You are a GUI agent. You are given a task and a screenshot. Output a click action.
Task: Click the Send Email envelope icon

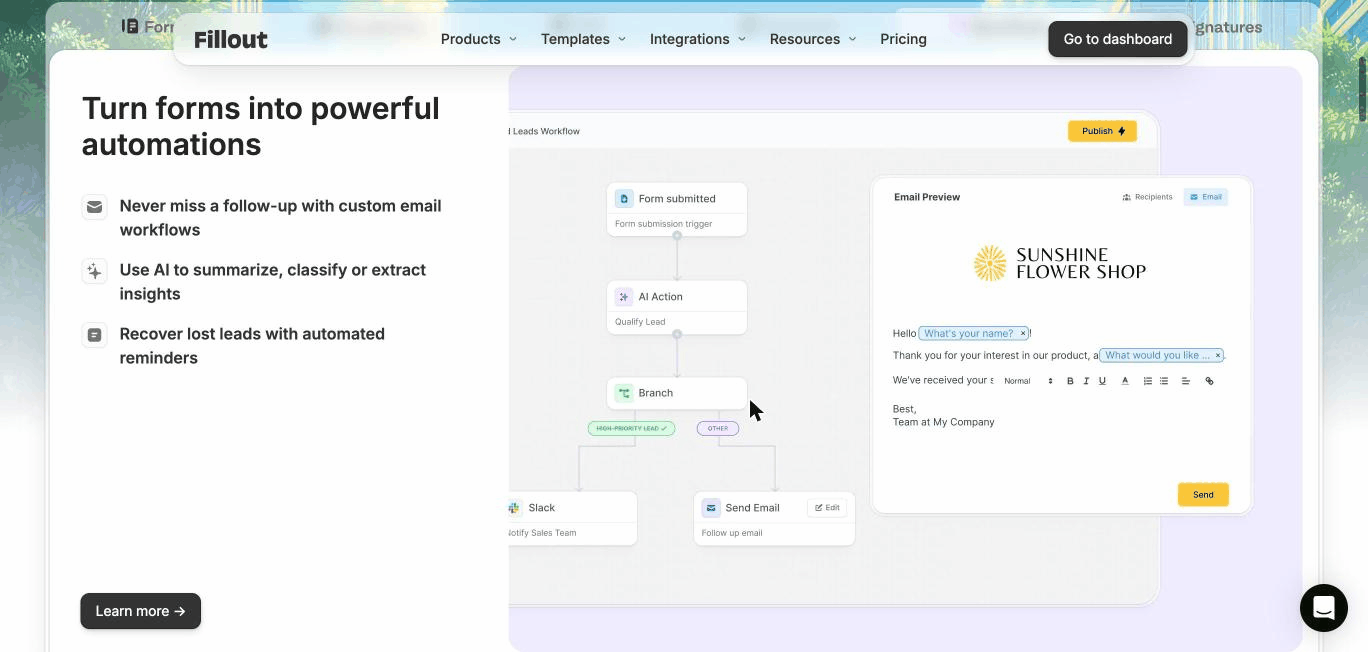(x=711, y=508)
